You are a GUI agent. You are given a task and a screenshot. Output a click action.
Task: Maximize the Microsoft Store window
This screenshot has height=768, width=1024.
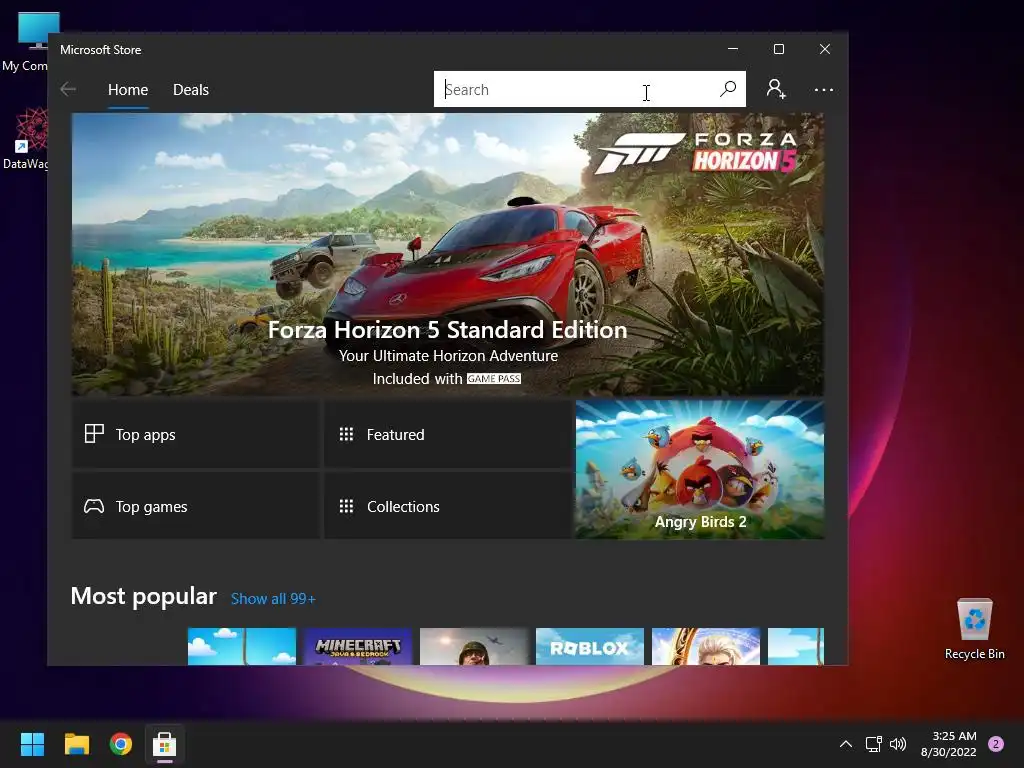(778, 49)
